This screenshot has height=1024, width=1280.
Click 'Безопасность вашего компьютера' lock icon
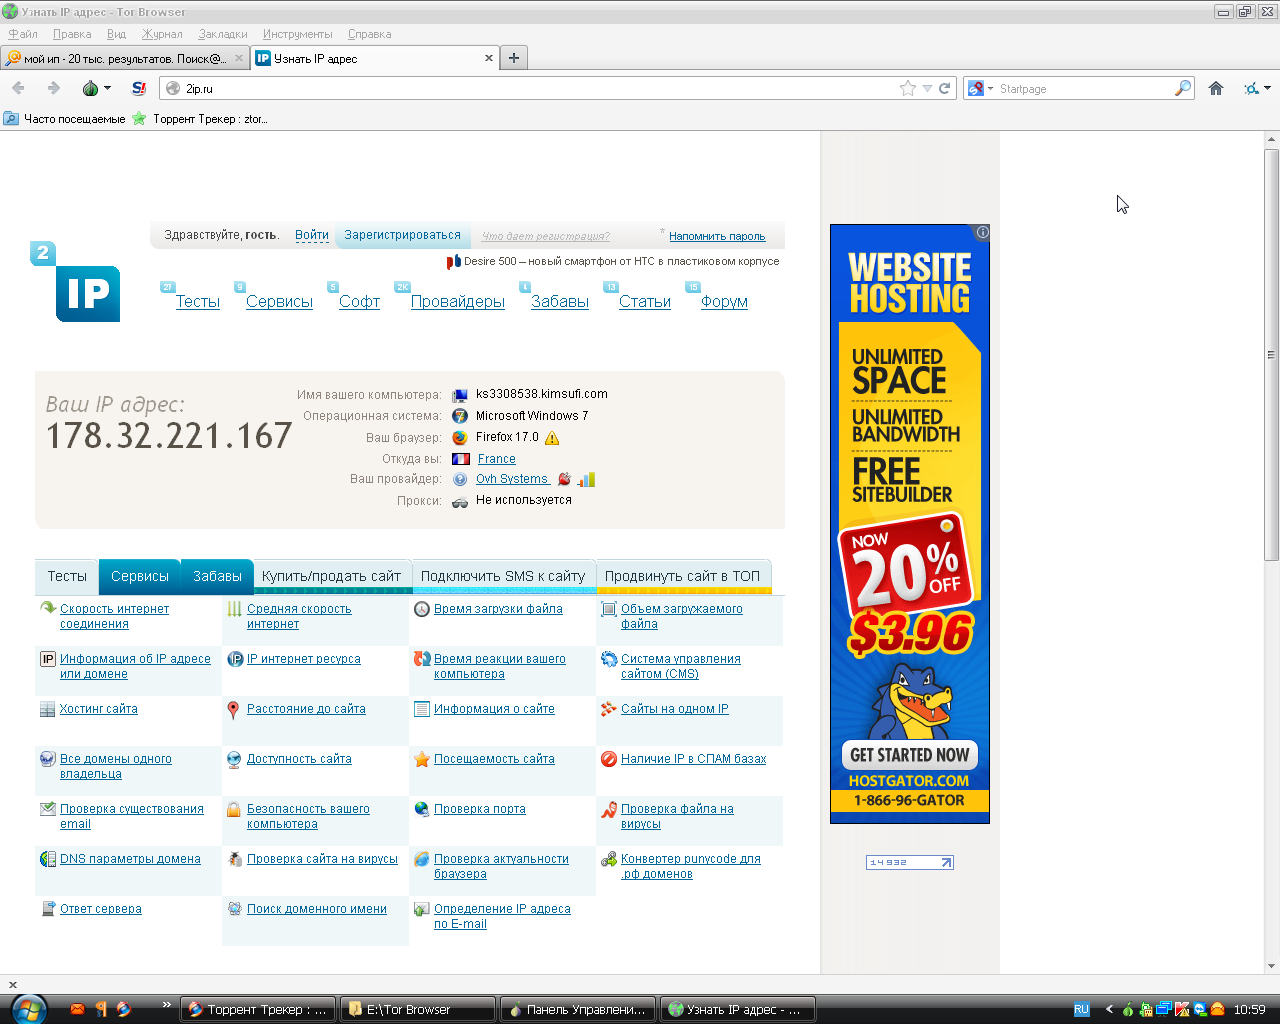click(233, 809)
